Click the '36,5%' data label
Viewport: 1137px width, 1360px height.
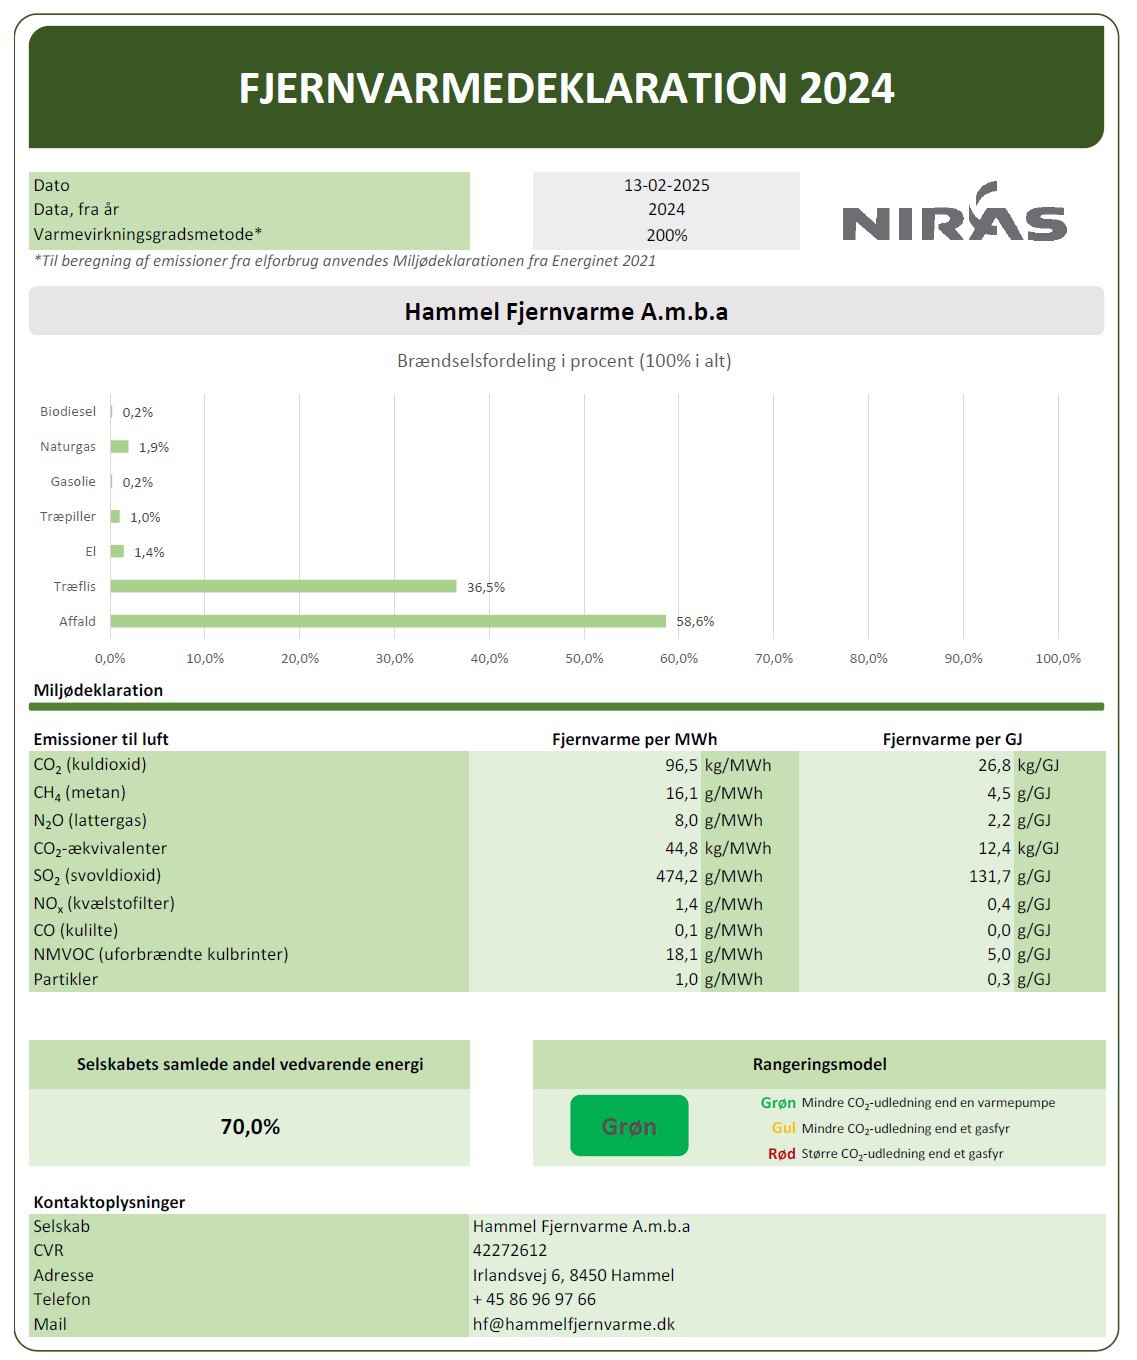point(486,587)
